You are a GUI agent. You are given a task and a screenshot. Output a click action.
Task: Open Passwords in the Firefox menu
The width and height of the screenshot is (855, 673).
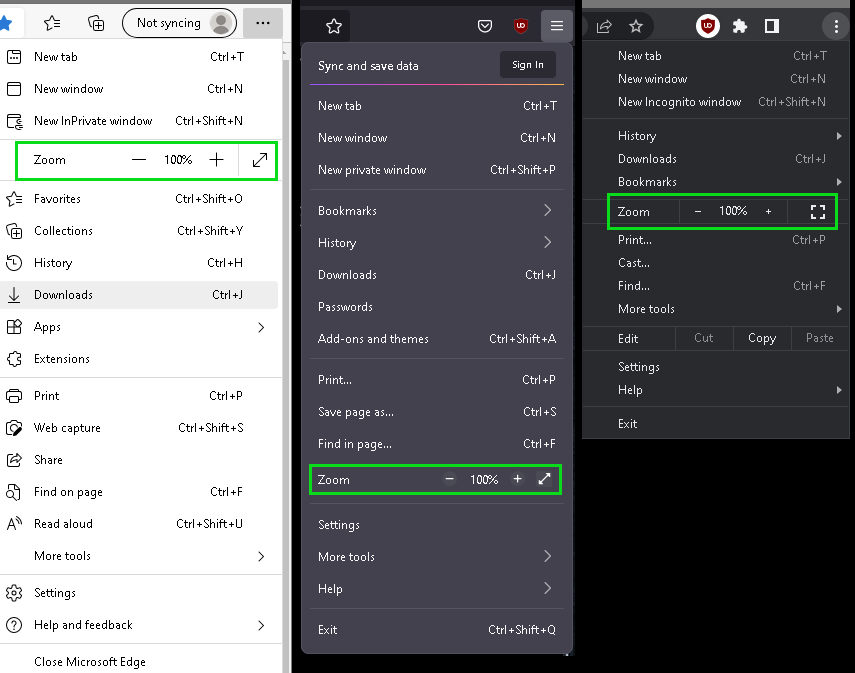pyautogui.click(x=436, y=307)
